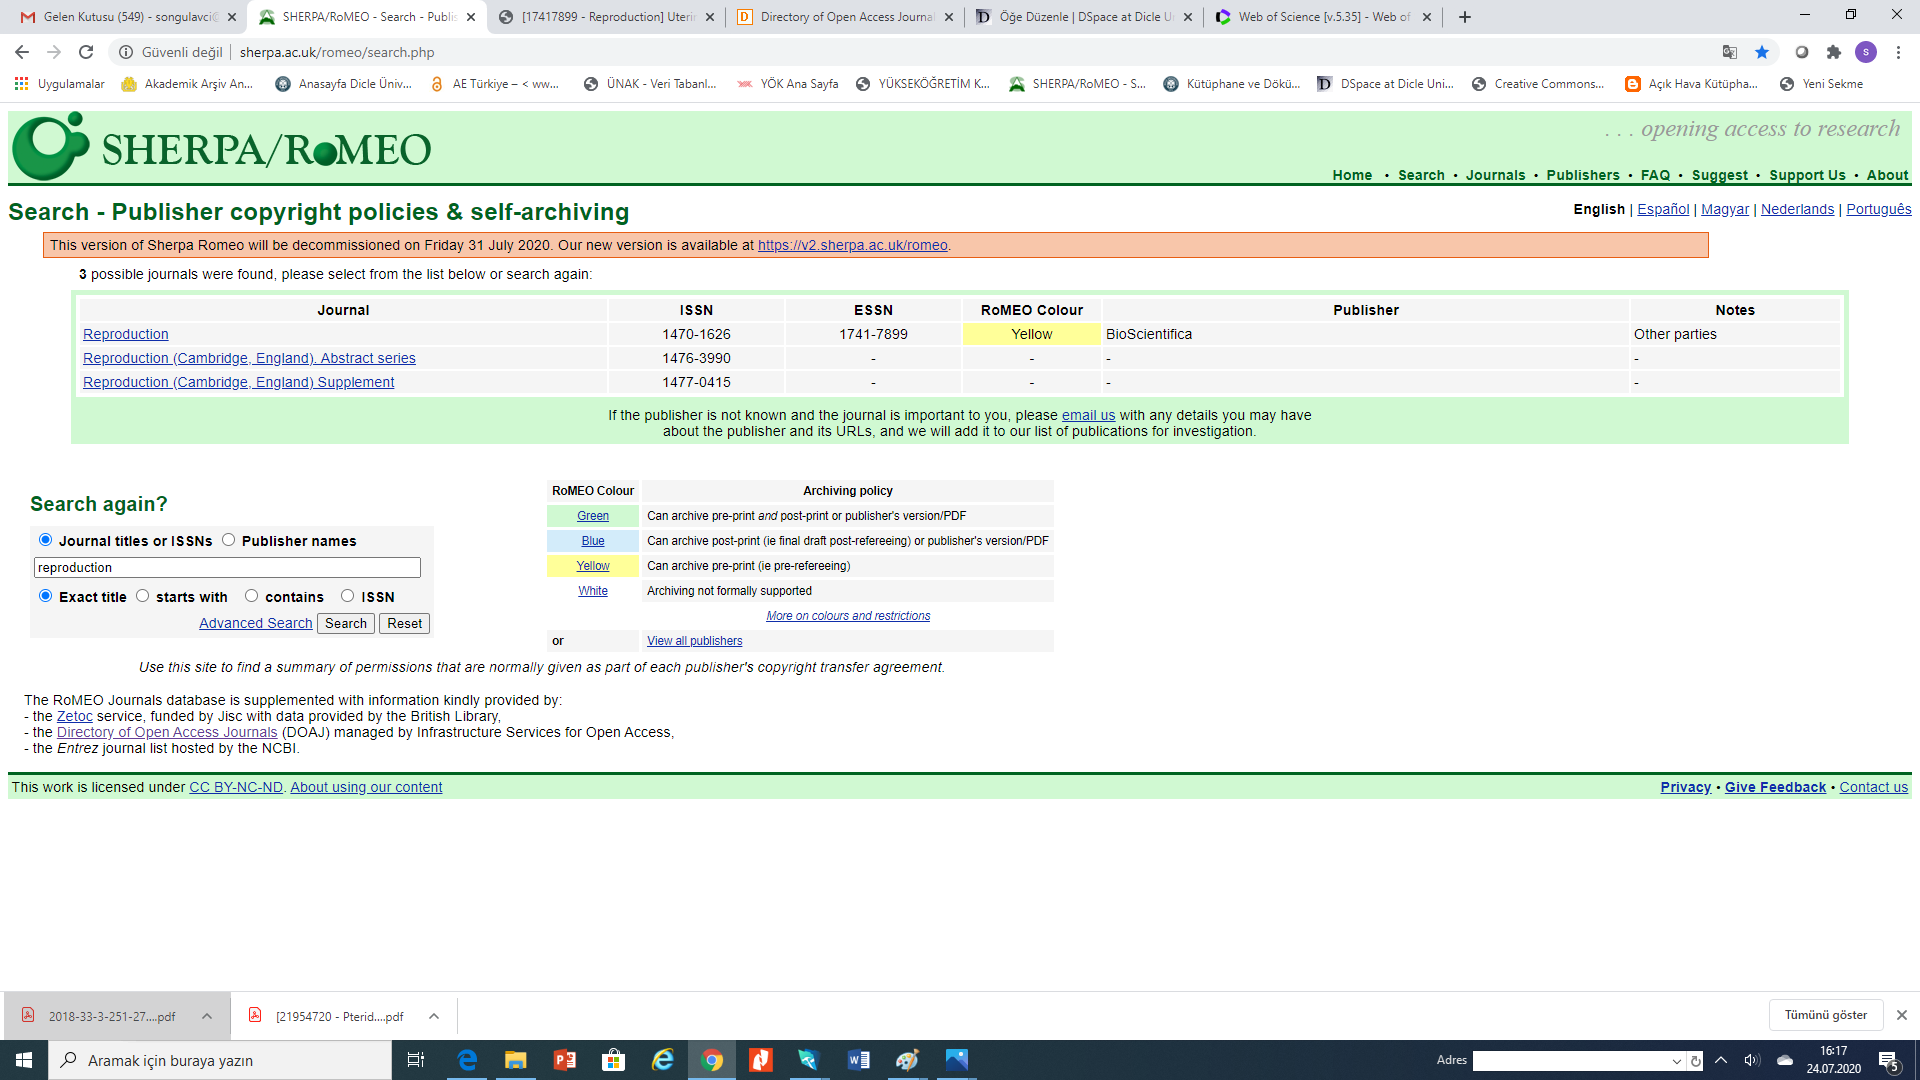
Task: Dismiss the downloads bar with the X
Action: [1902, 1015]
